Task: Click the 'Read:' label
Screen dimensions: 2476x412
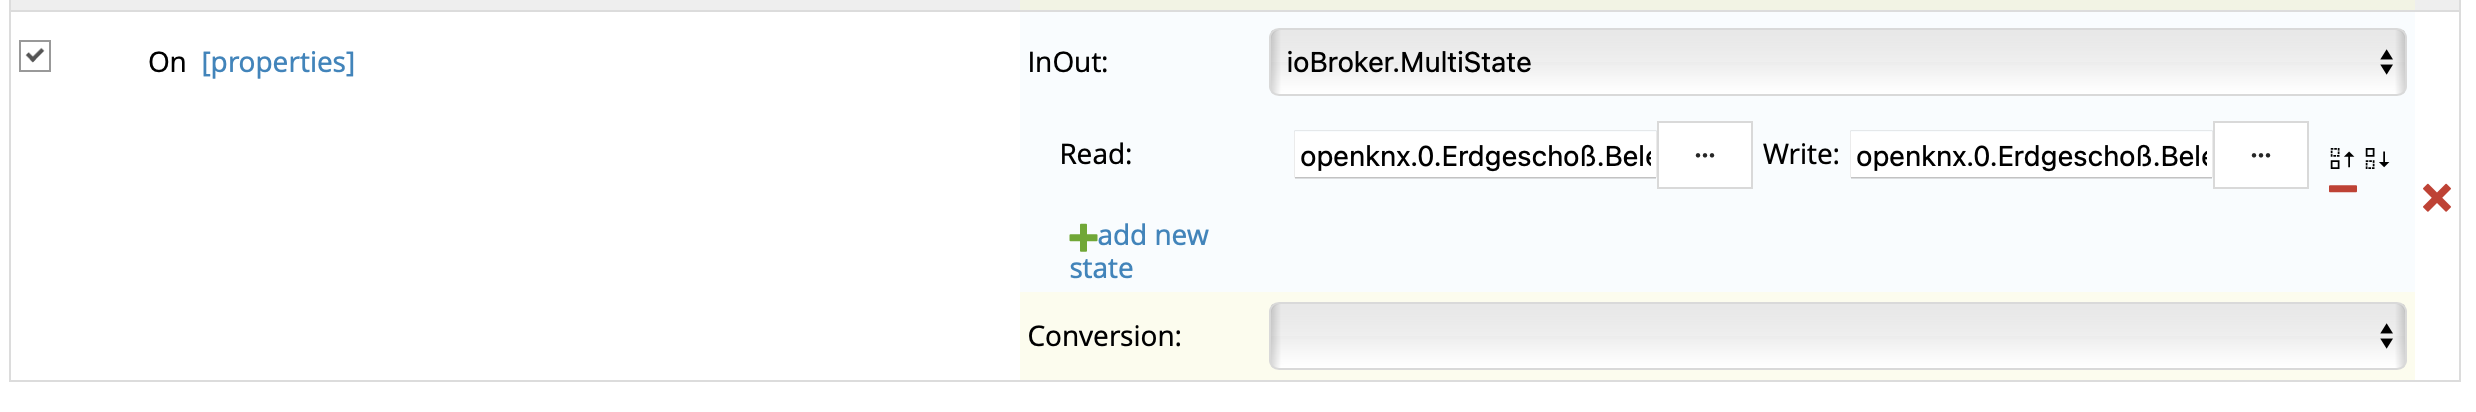Action: [x=1095, y=154]
